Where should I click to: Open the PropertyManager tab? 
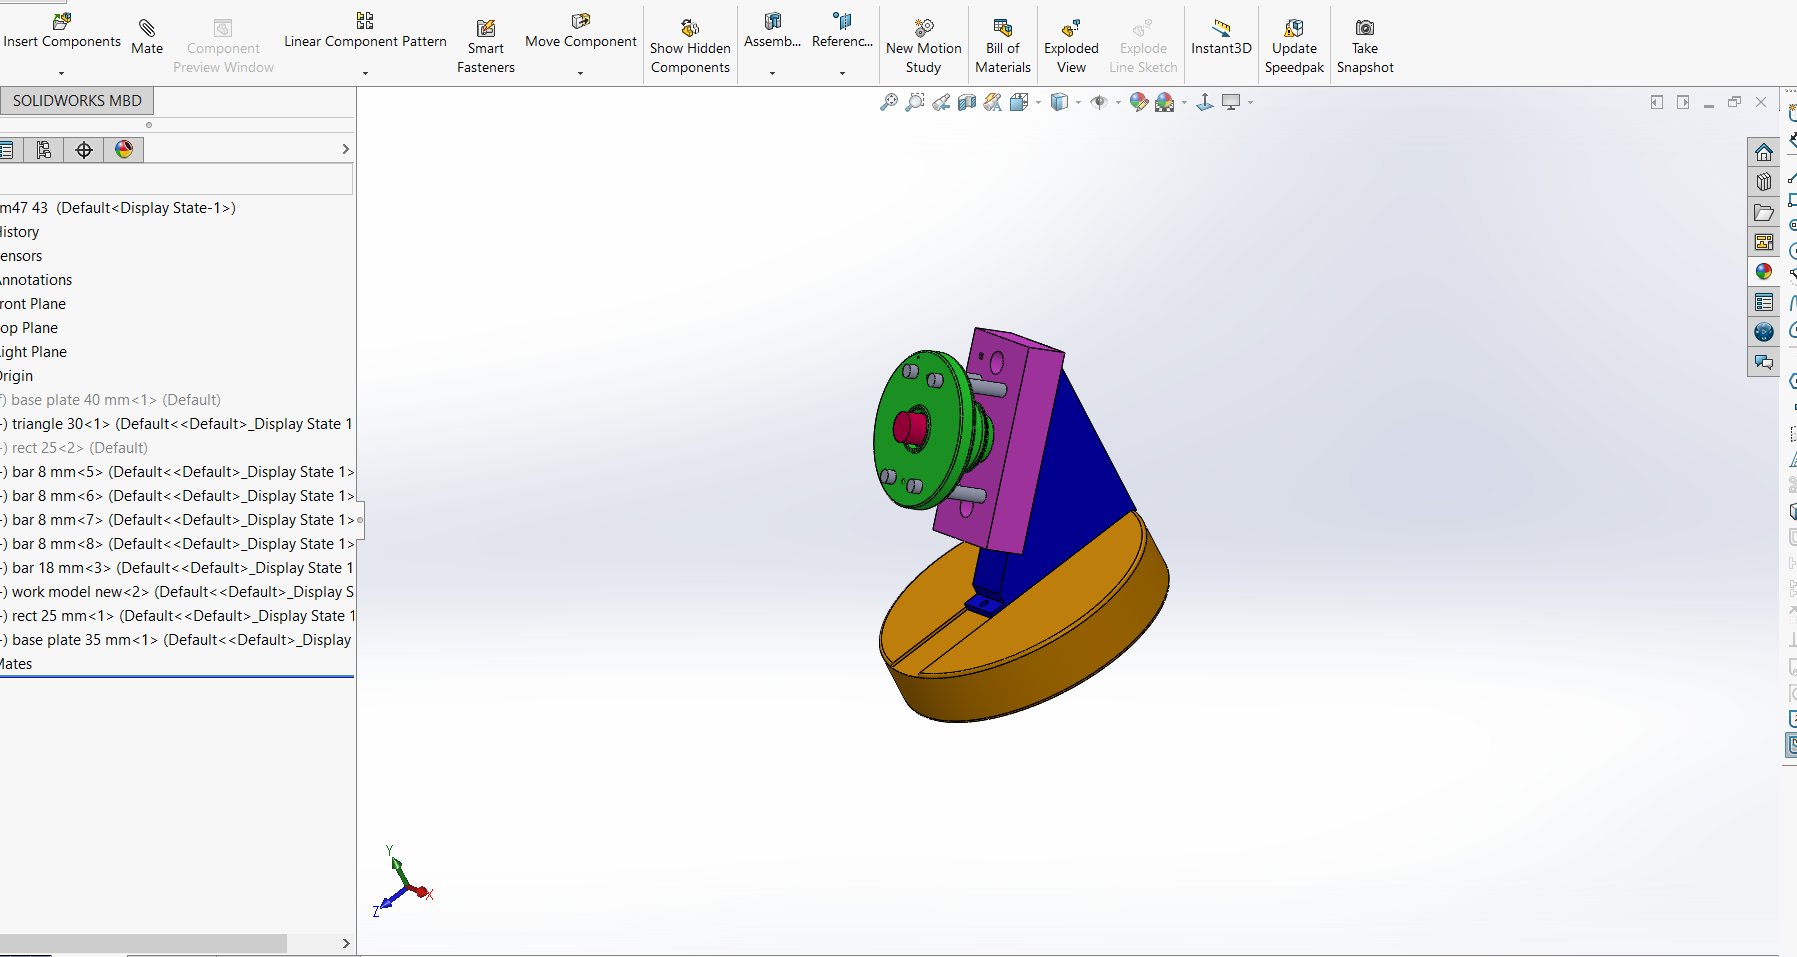pyautogui.click(x=8, y=150)
